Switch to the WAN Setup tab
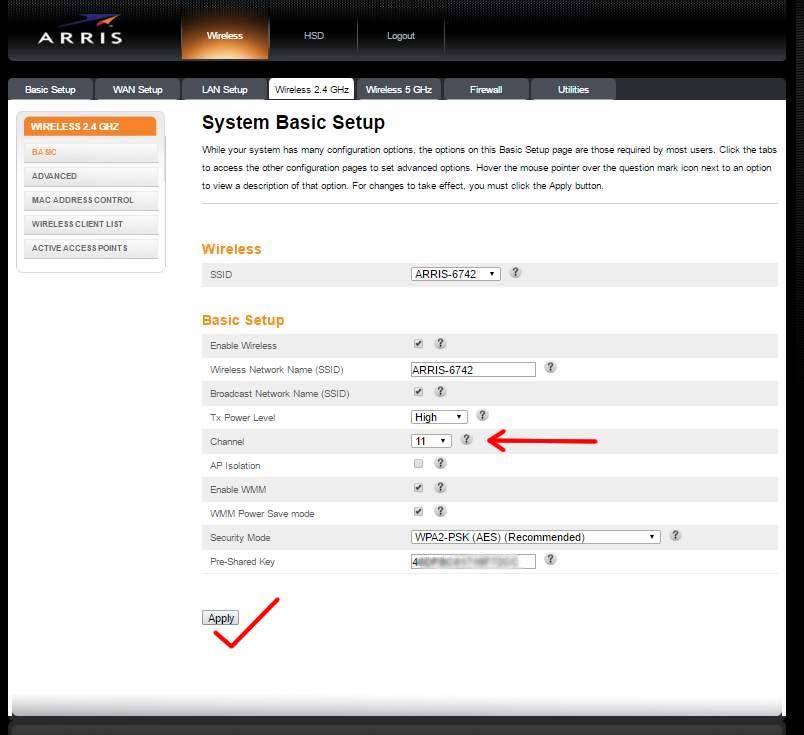The image size is (804, 735). pyautogui.click(x=137, y=89)
